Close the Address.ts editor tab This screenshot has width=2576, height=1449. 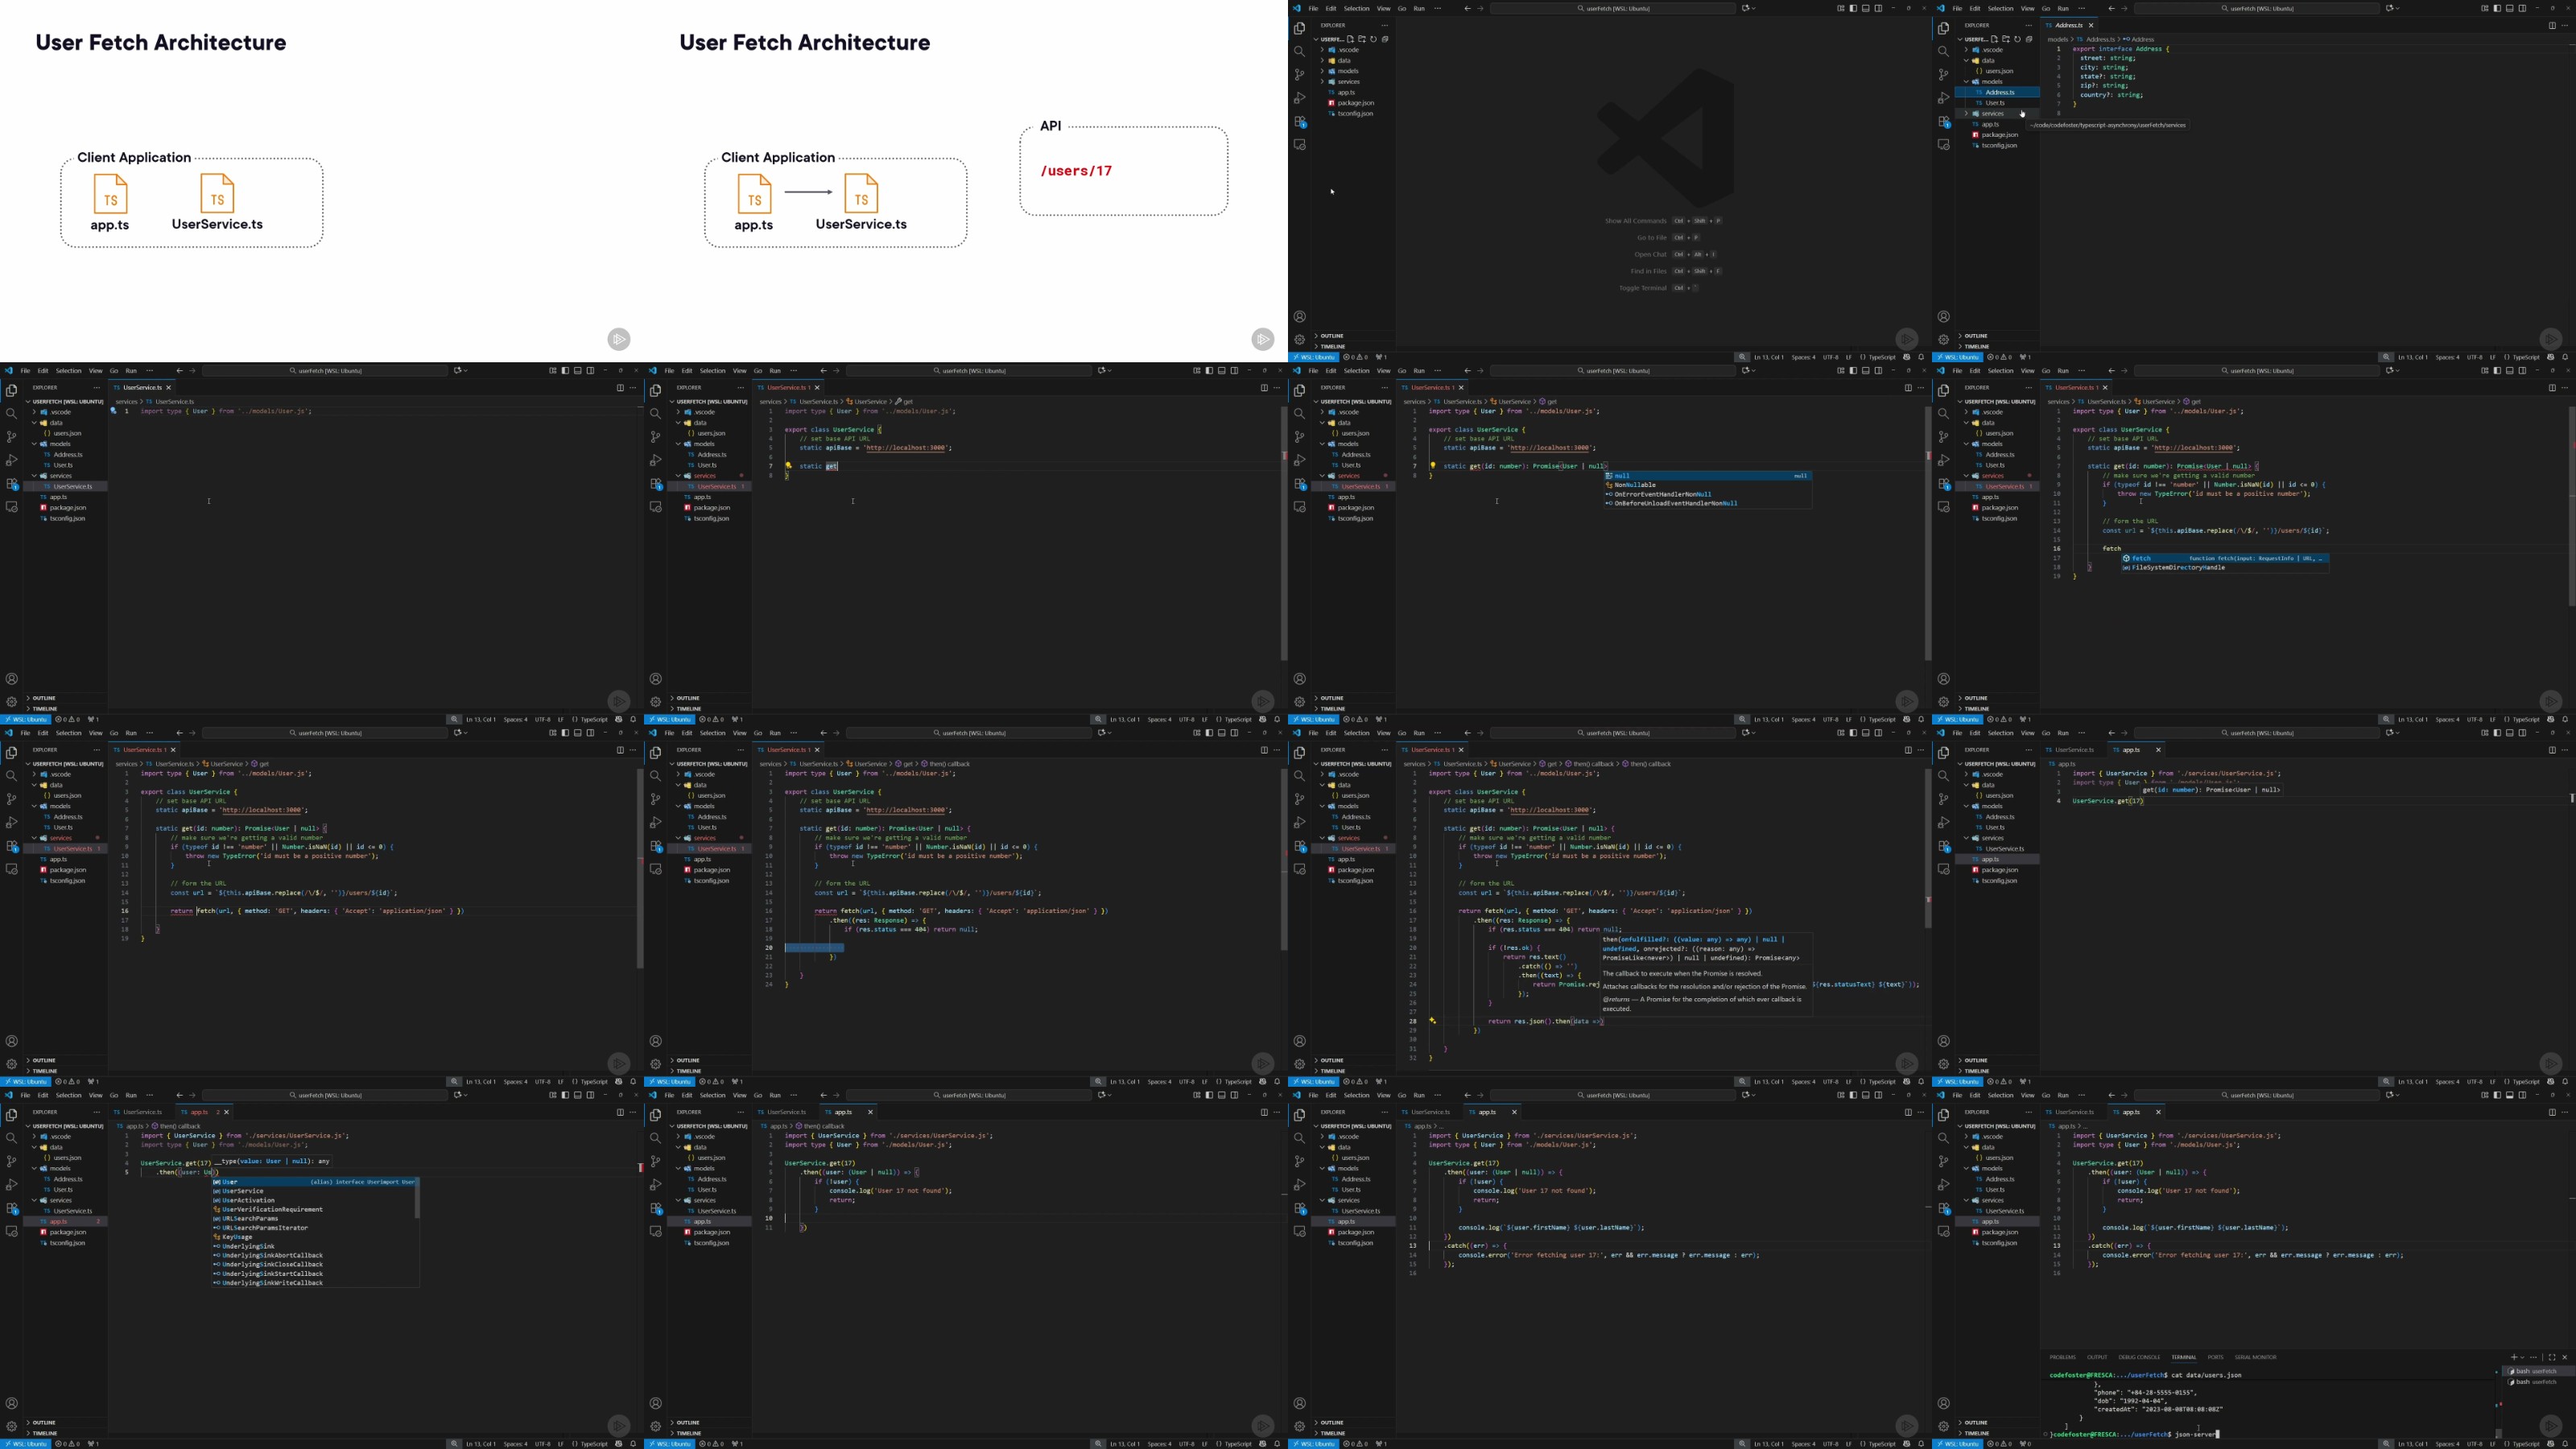[2091, 25]
